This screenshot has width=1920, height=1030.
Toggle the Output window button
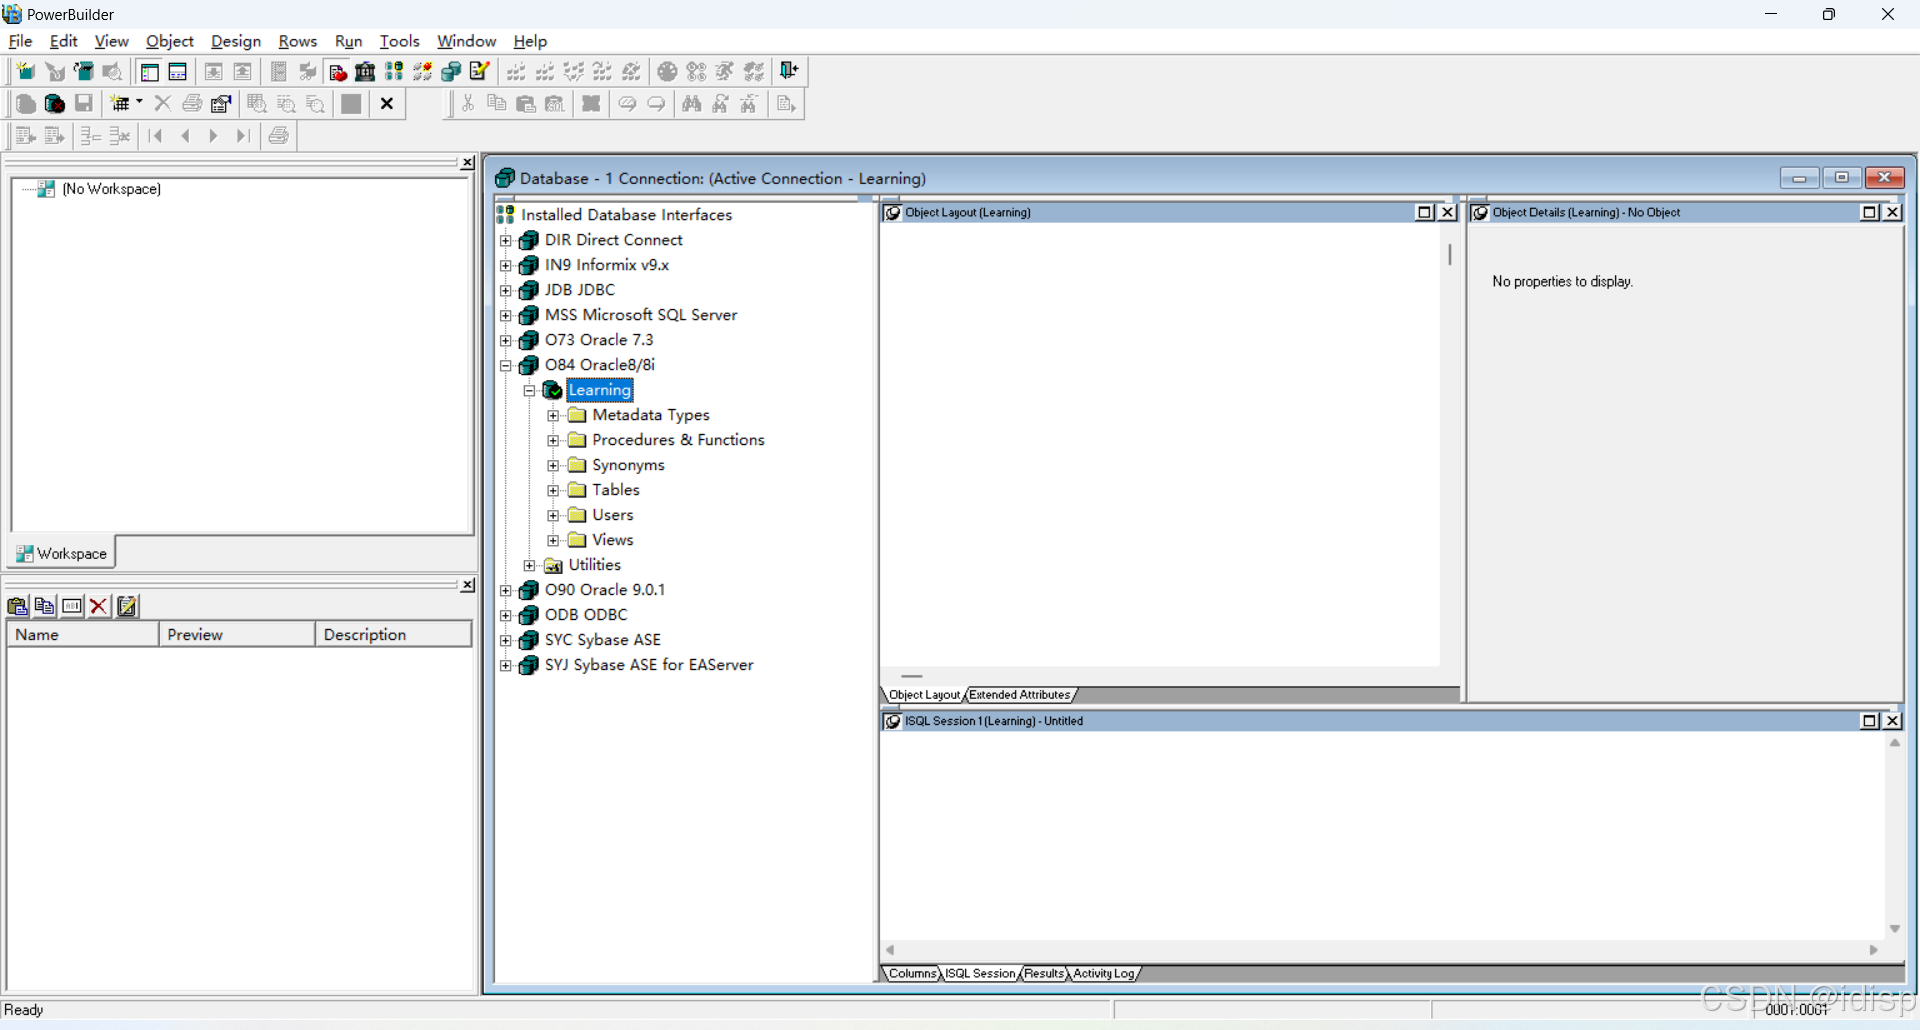pyautogui.click(x=178, y=71)
